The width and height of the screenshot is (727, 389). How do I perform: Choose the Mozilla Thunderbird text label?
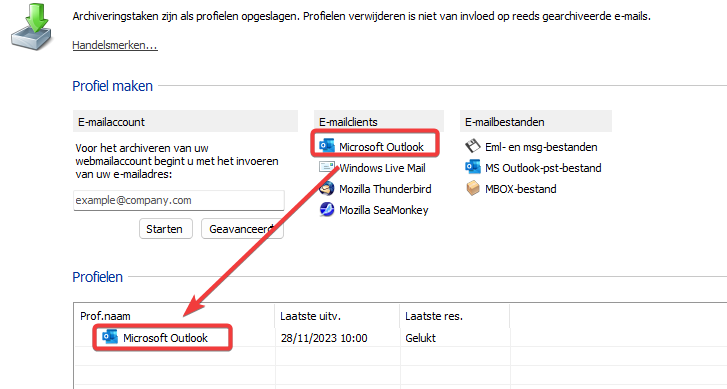point(385,189)
